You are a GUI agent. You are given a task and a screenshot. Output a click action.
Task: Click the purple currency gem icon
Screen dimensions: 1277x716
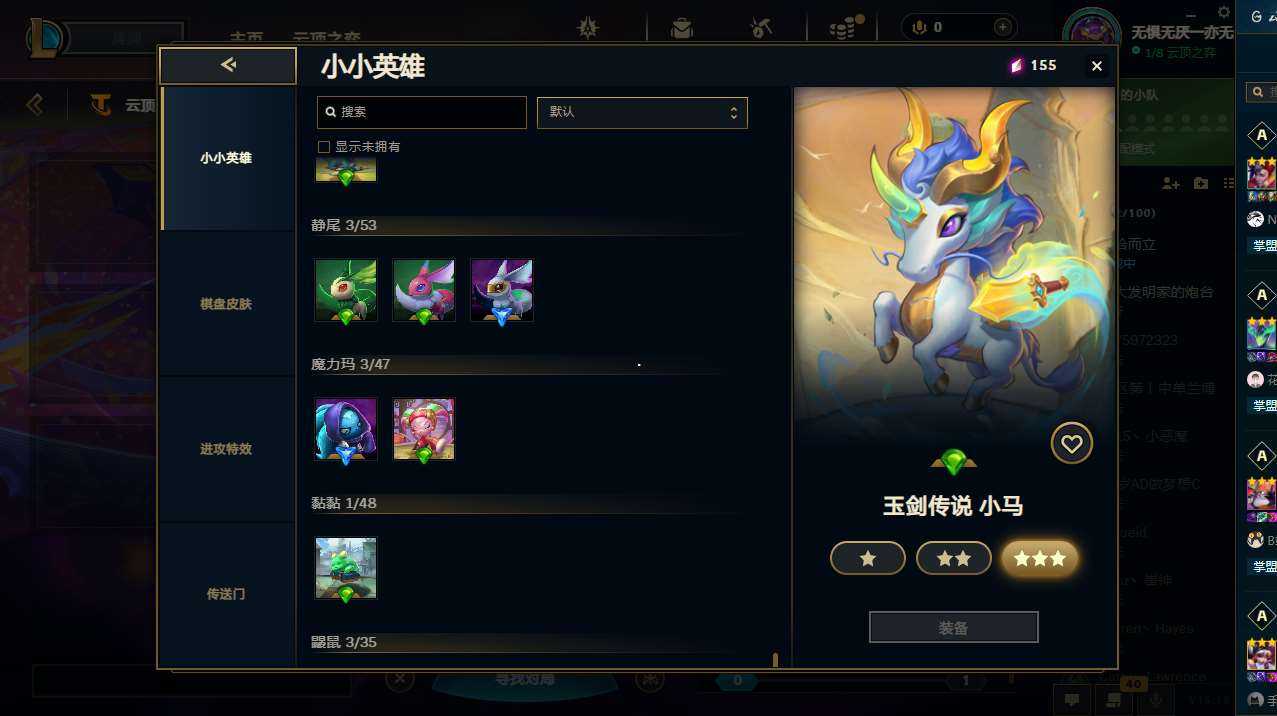pos(1016,65)
